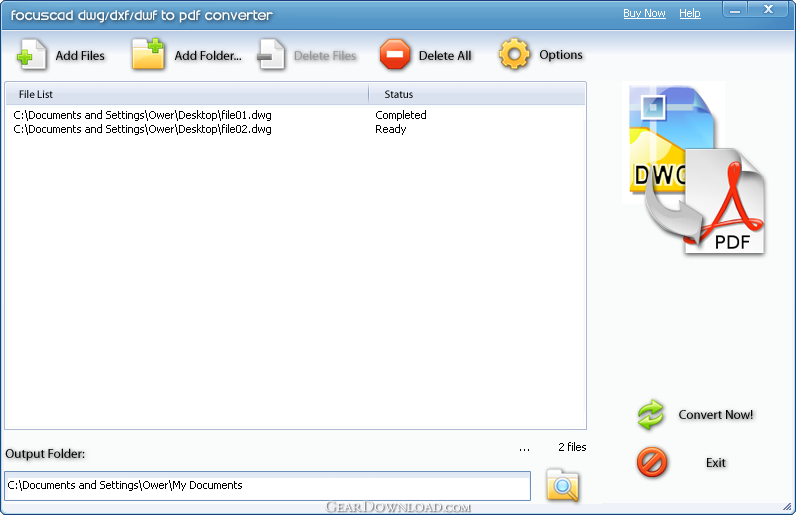Open the Help link

click(x=690, y=13)
